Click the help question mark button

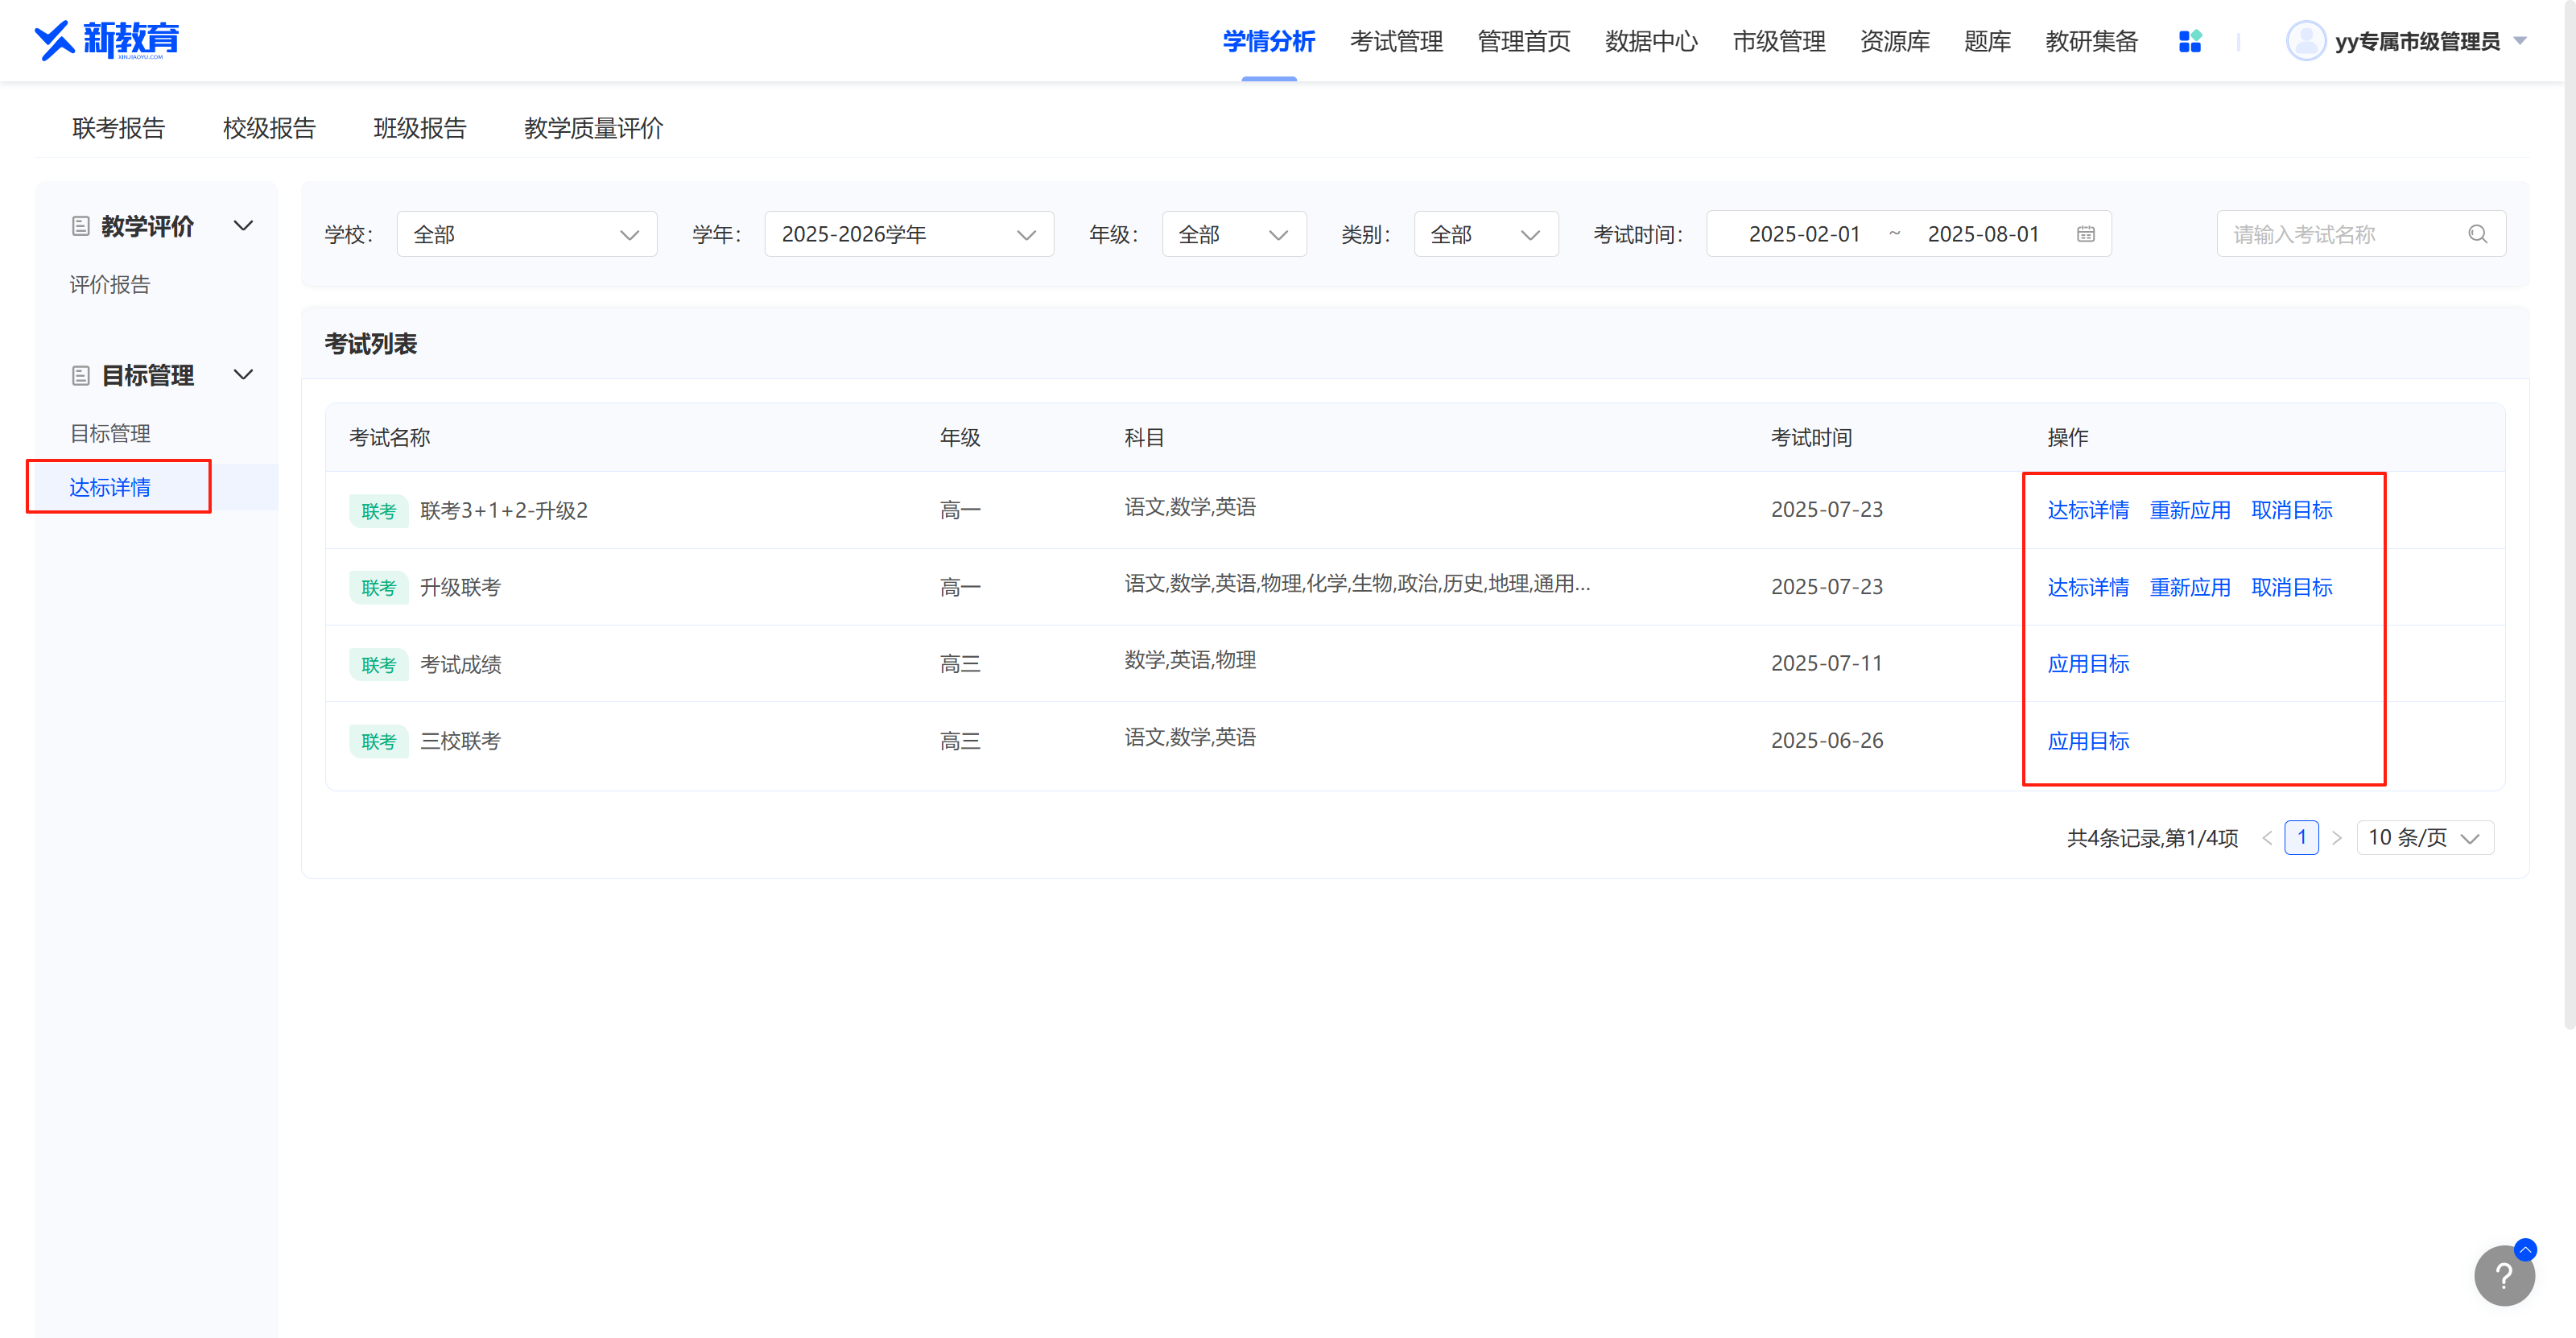point(2503,1275)
